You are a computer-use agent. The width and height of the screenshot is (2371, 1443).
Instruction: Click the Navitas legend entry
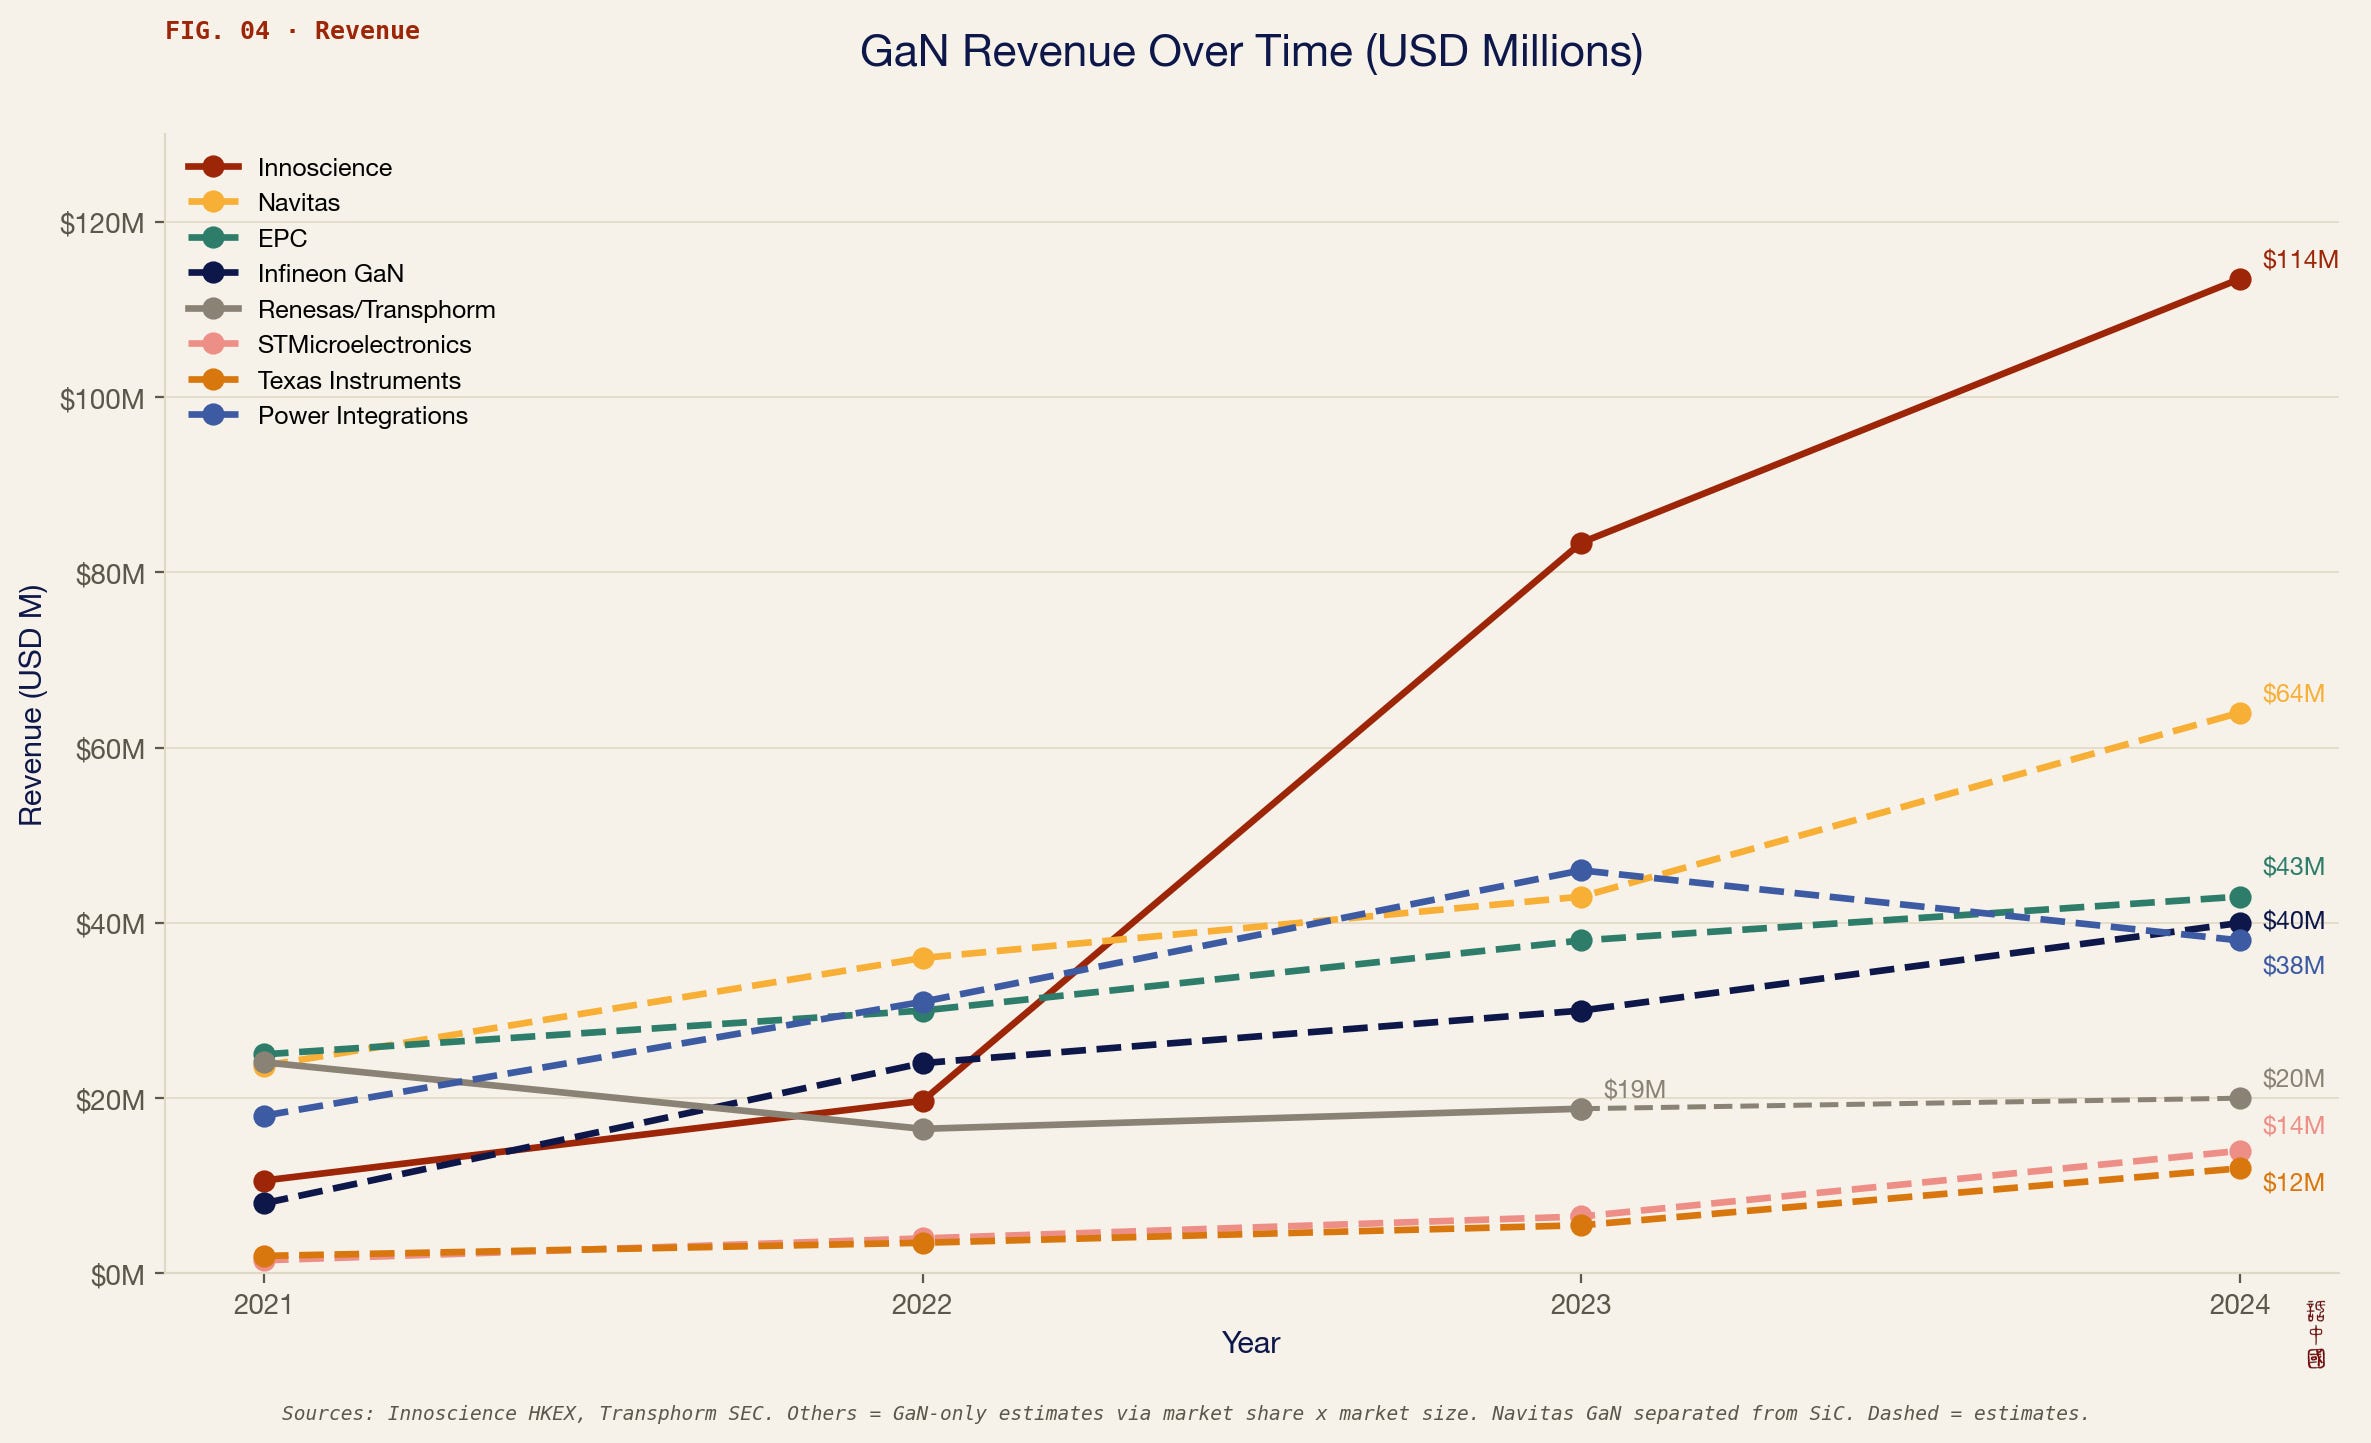coord(298,203)
